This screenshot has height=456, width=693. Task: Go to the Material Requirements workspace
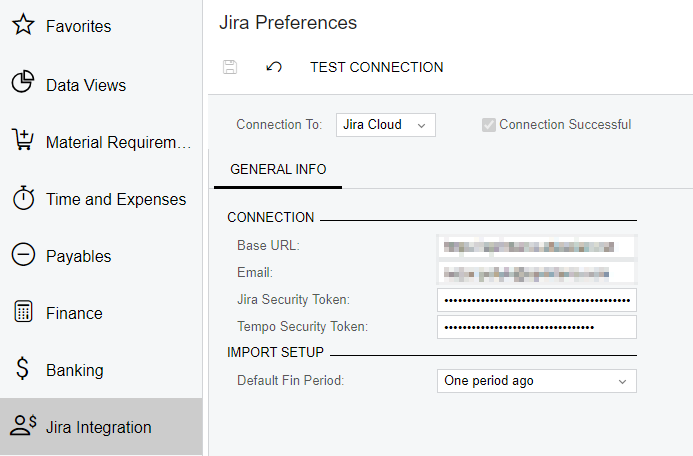(x=101, y=142)
